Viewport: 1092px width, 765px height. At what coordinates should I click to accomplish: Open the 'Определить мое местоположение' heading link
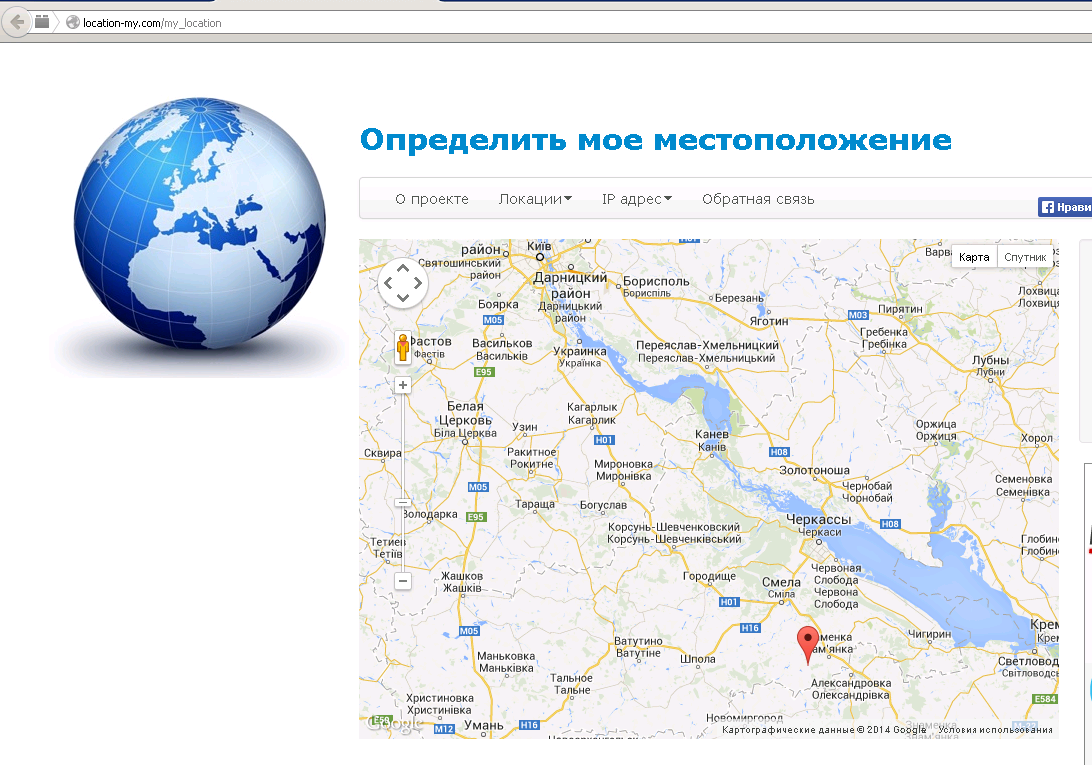(x=655, y=140)
